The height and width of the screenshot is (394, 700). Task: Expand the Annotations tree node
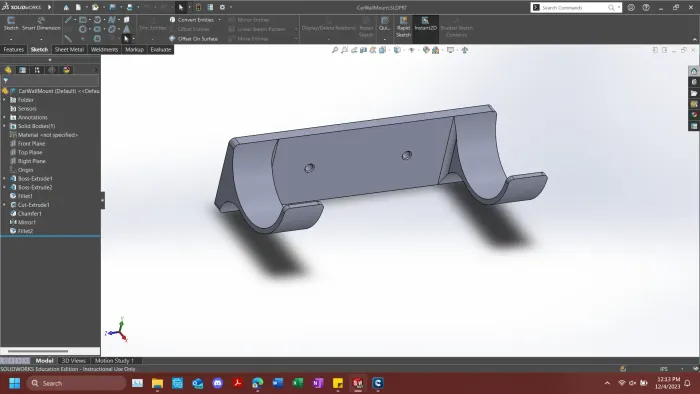(4, 117)
